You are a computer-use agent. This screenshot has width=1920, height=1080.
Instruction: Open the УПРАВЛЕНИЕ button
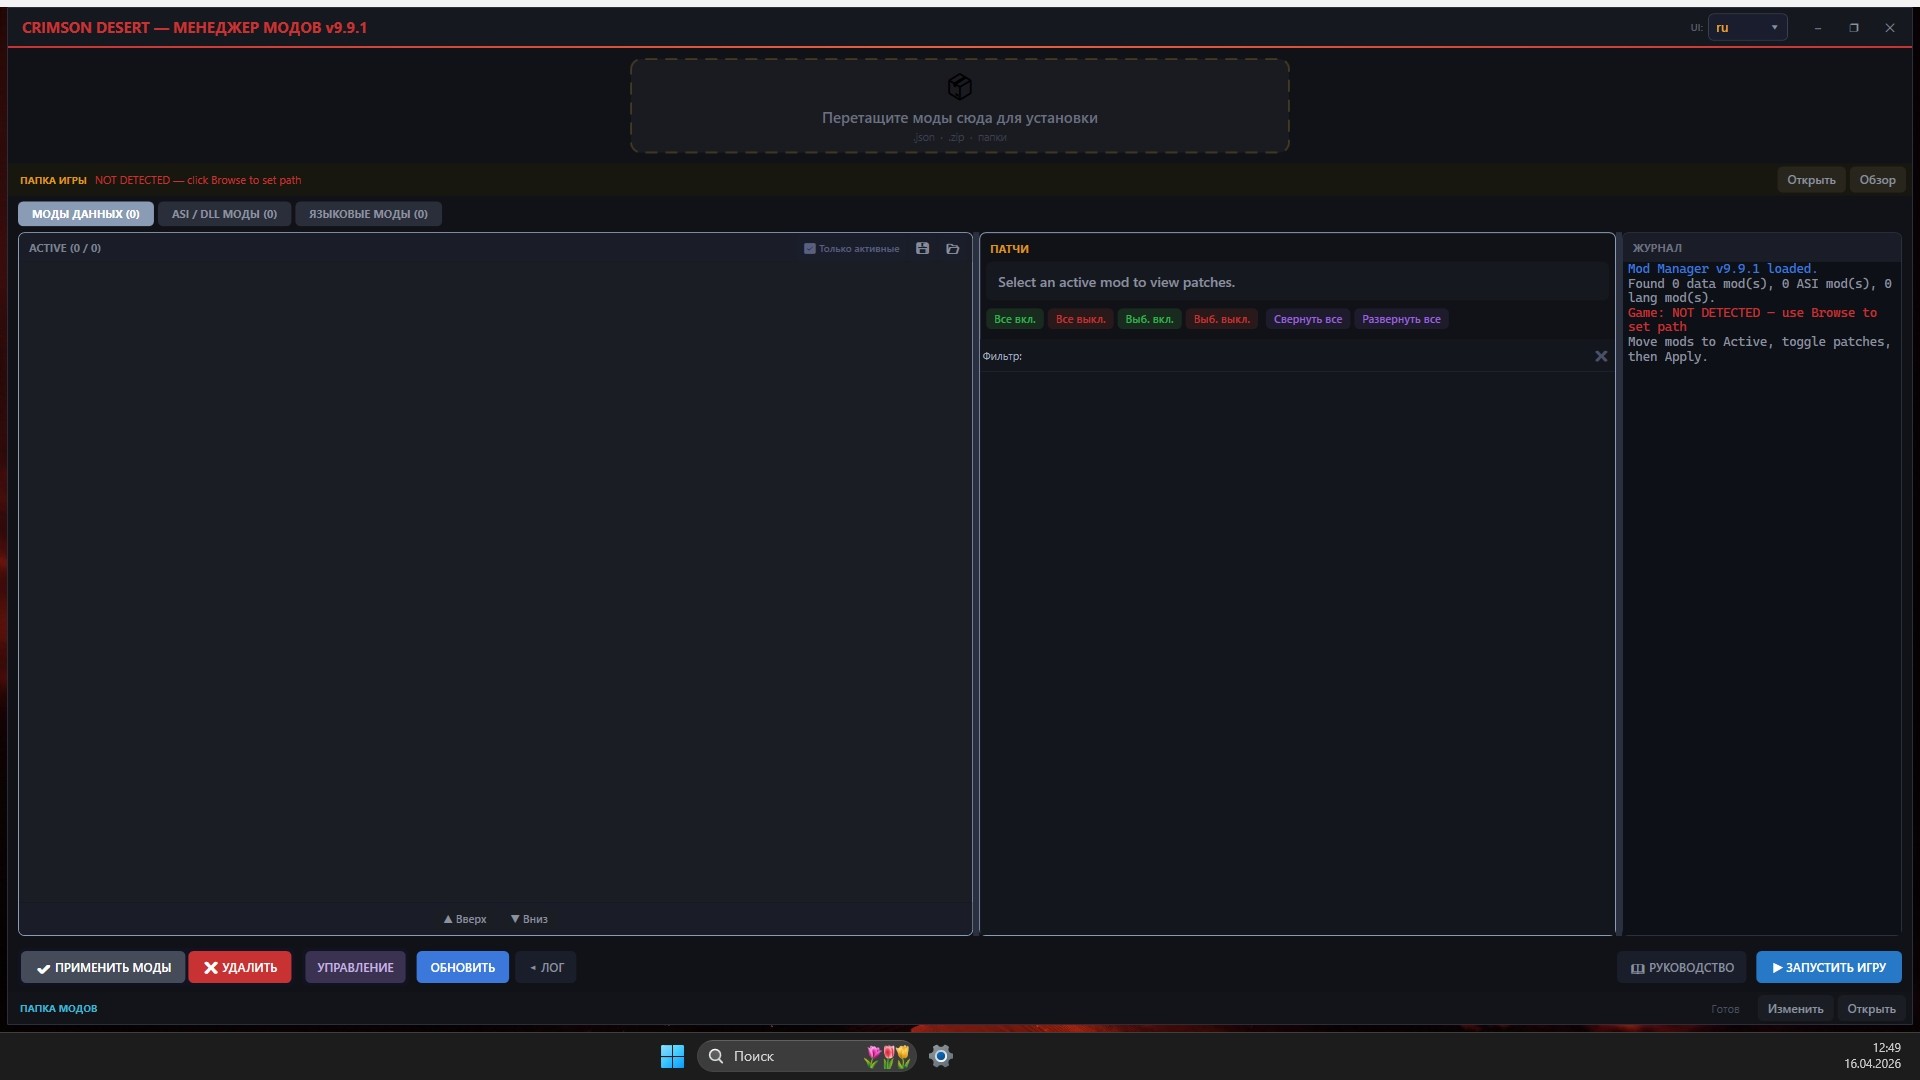(x=355, y=967)
